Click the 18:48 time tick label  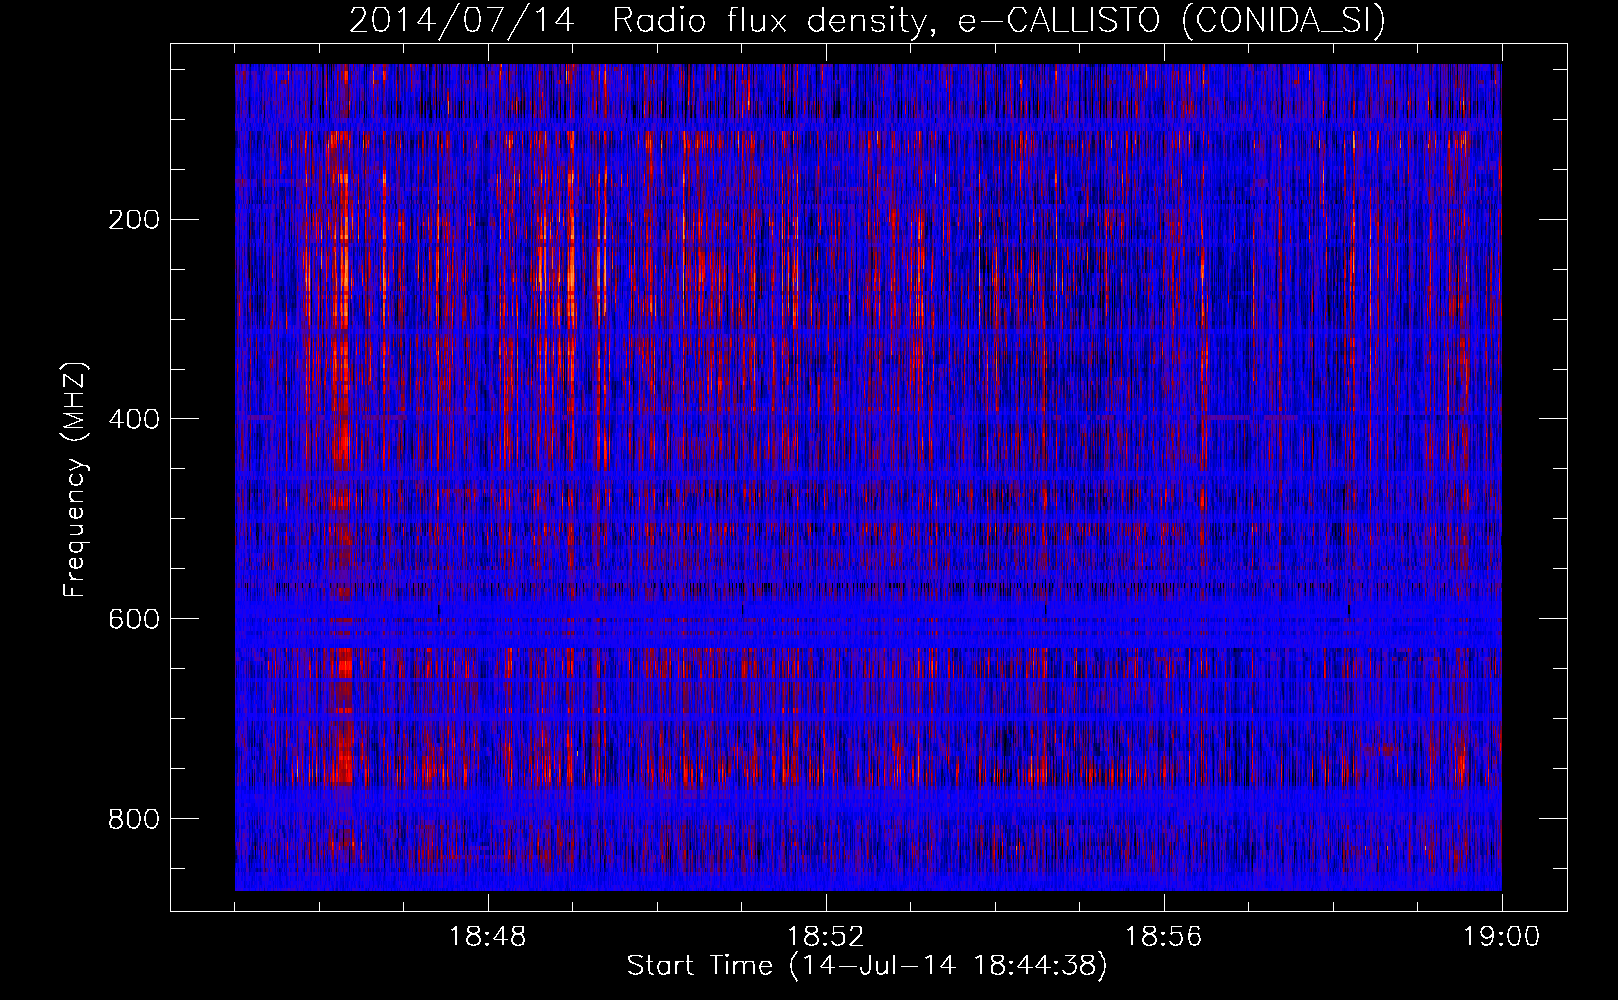(488, 937)
